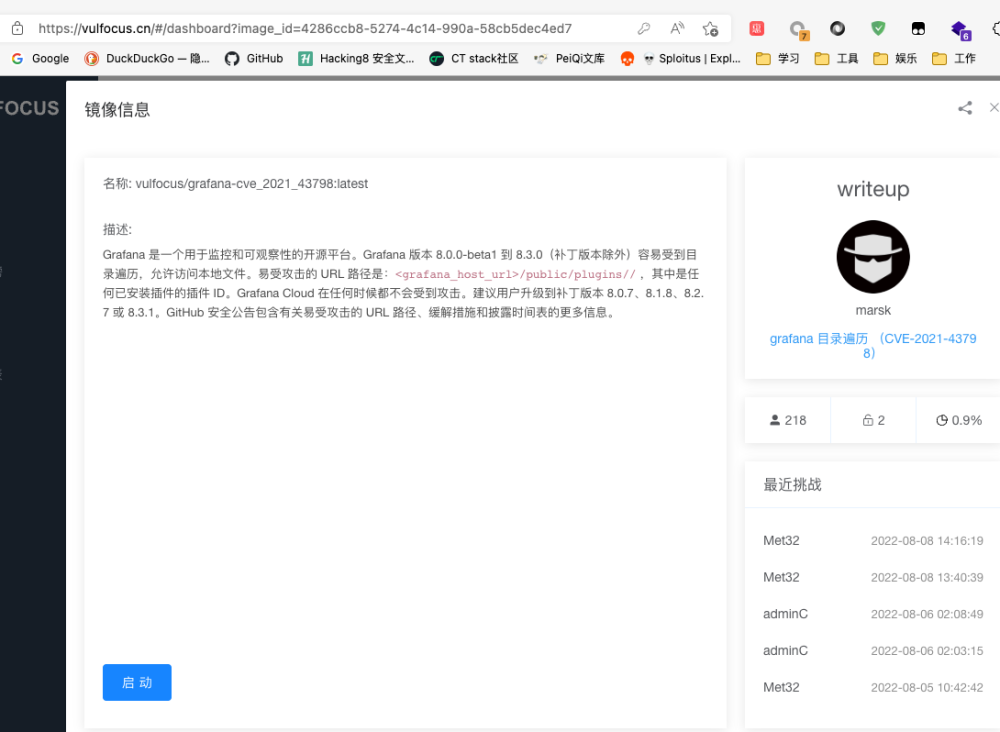
Task: Open the GitHub bookmark
Action: [x=254, y=59]
